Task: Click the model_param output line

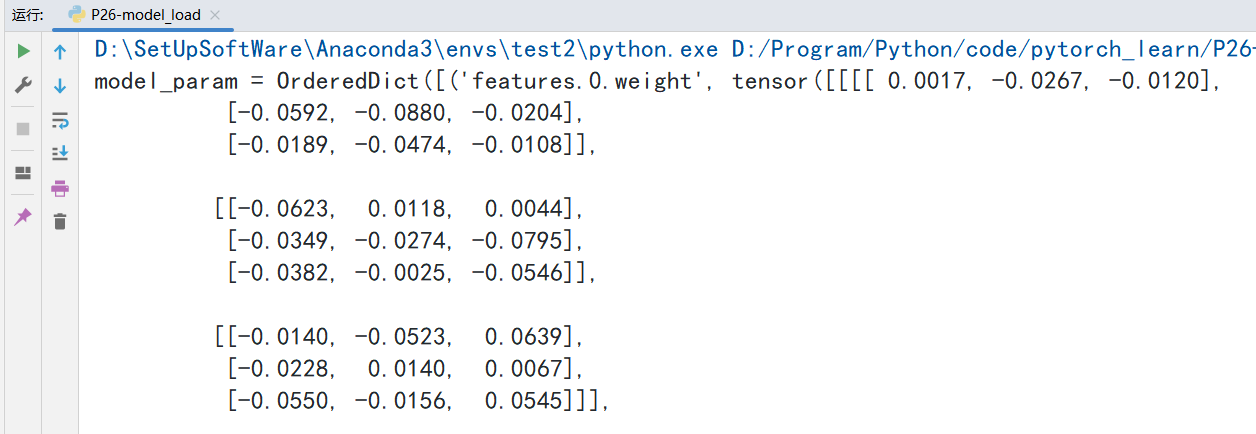Action: 165,81
